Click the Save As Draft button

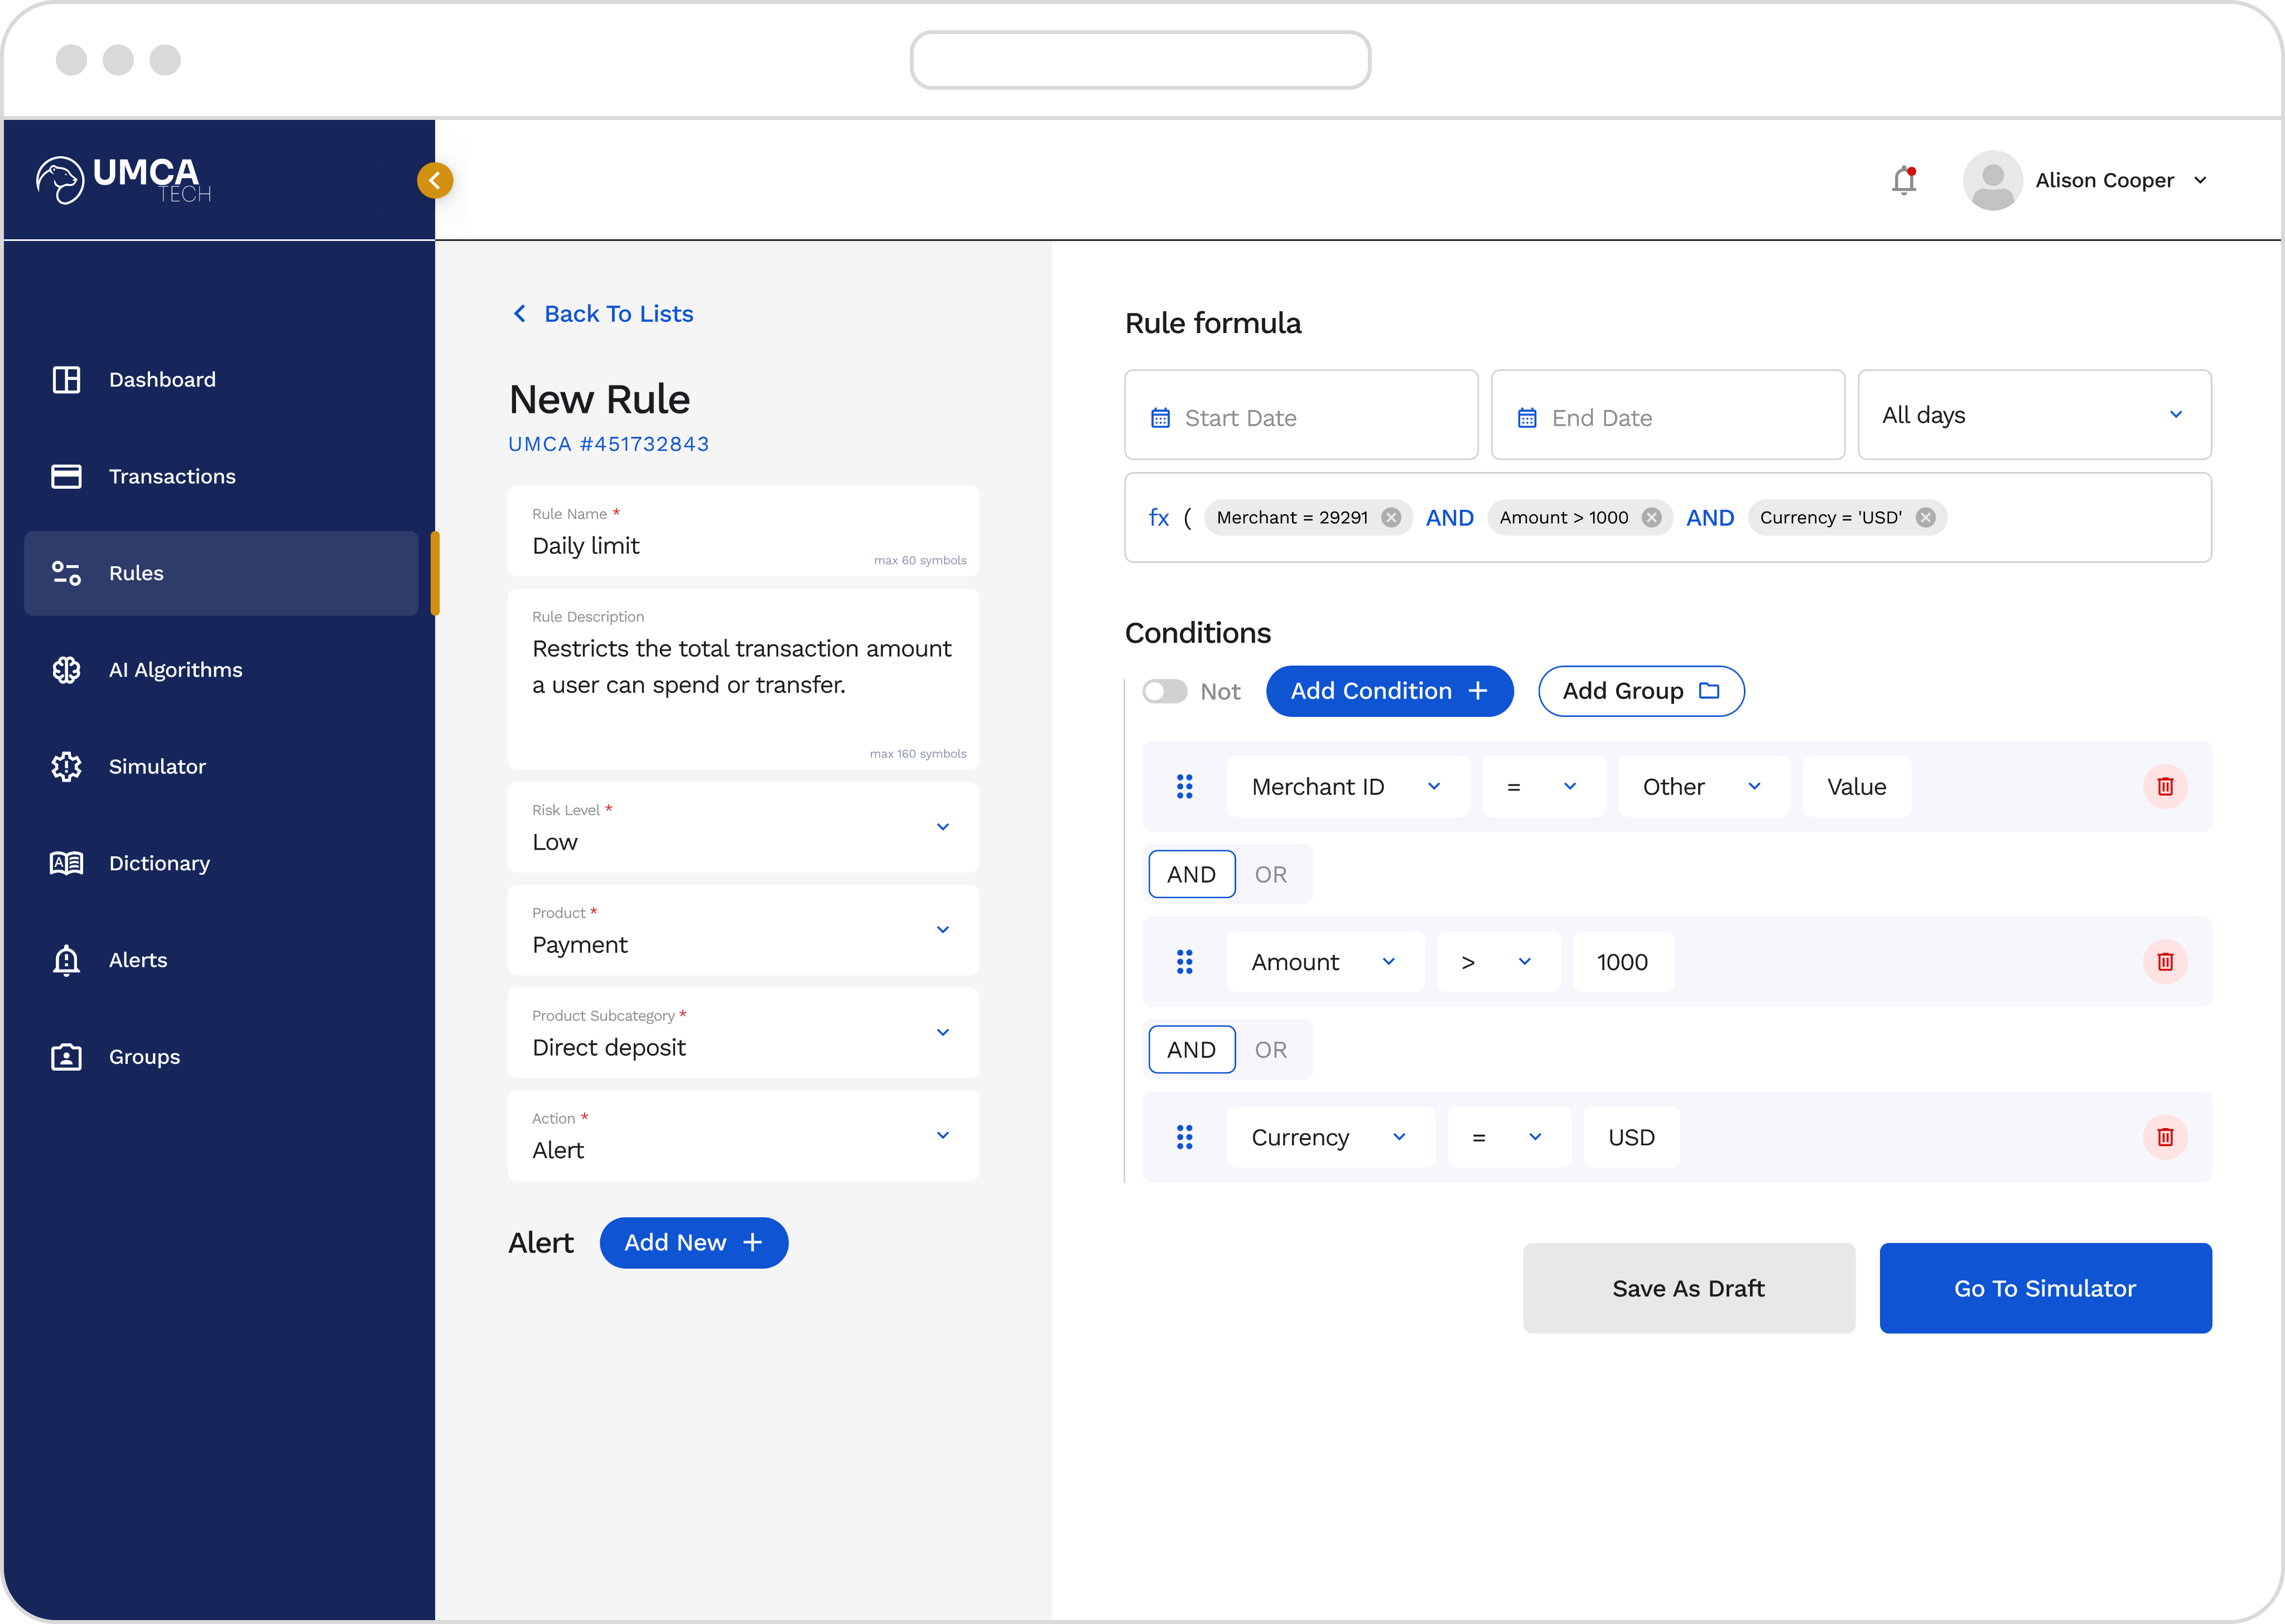1688,1288
